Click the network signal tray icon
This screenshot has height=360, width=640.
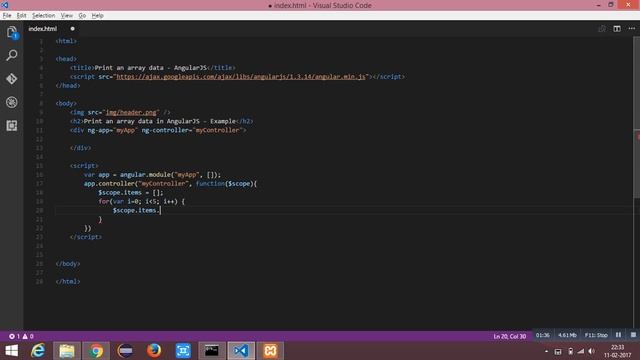coord(581,351)
